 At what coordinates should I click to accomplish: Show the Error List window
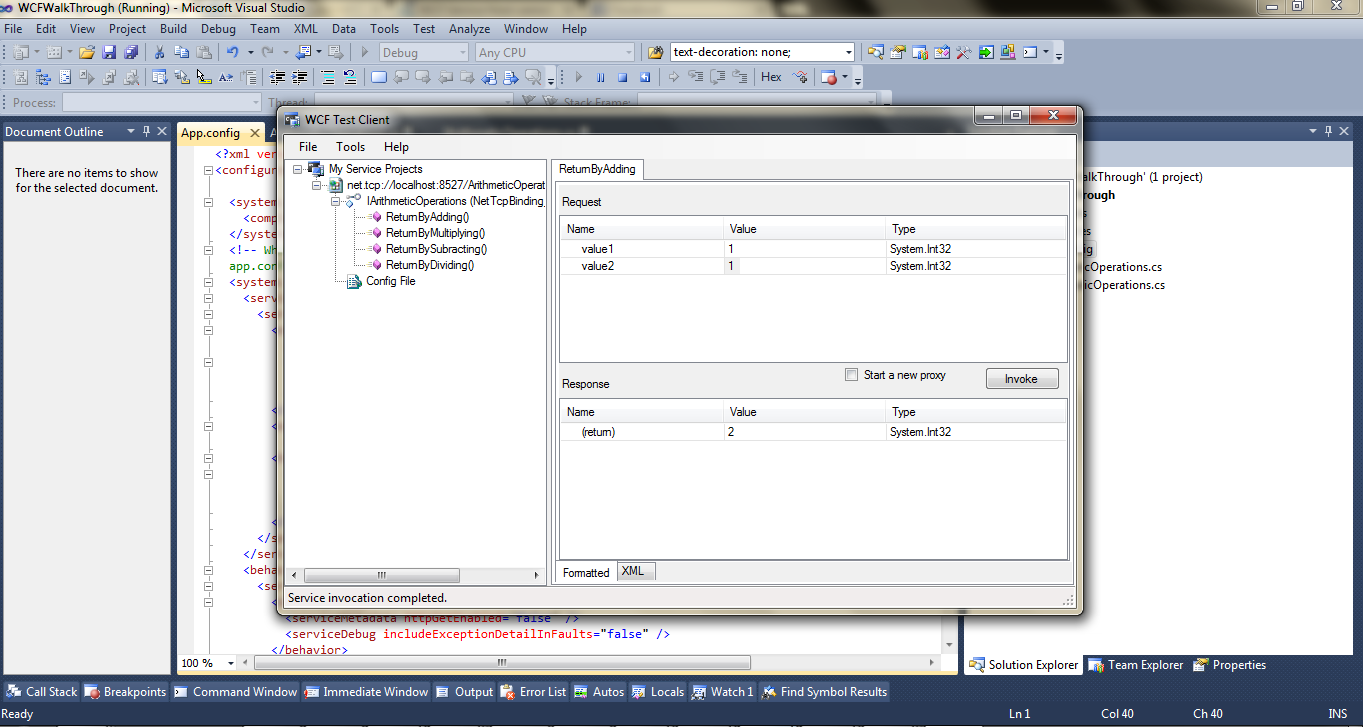coord(534,691)
